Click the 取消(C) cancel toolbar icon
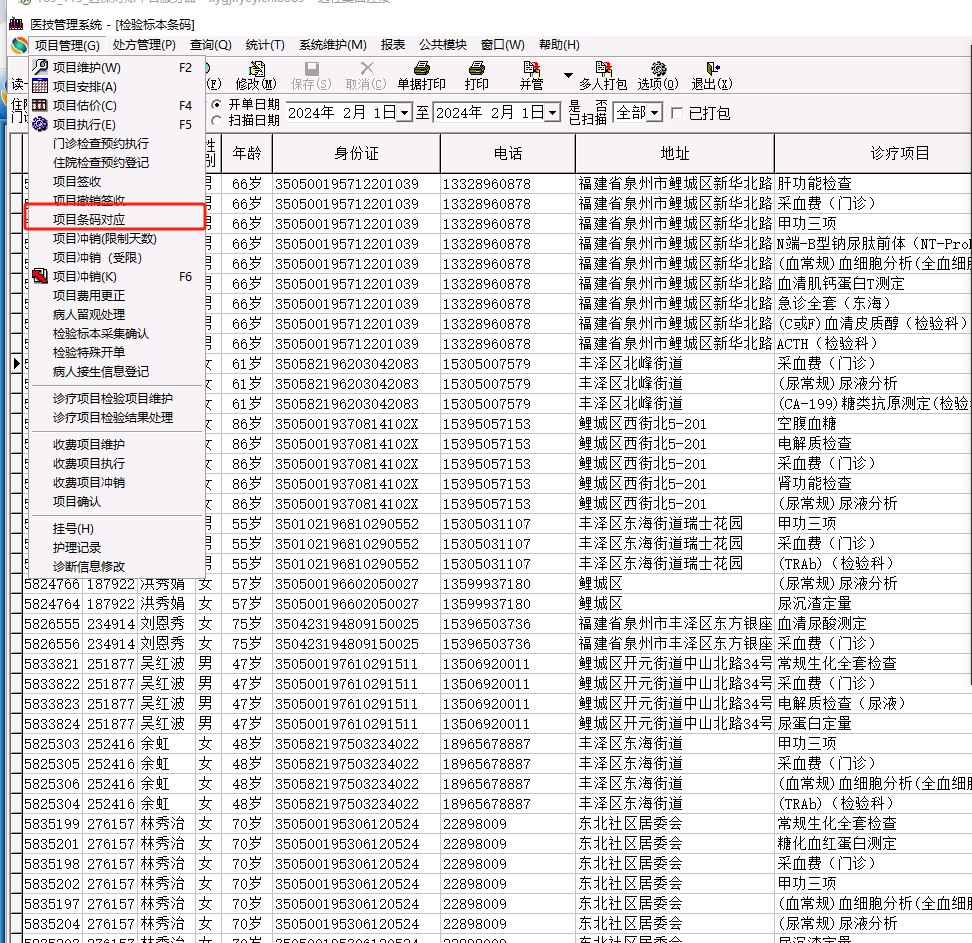Image resolution: width=972 pixels, height=943 pixels. pos(367,68)
